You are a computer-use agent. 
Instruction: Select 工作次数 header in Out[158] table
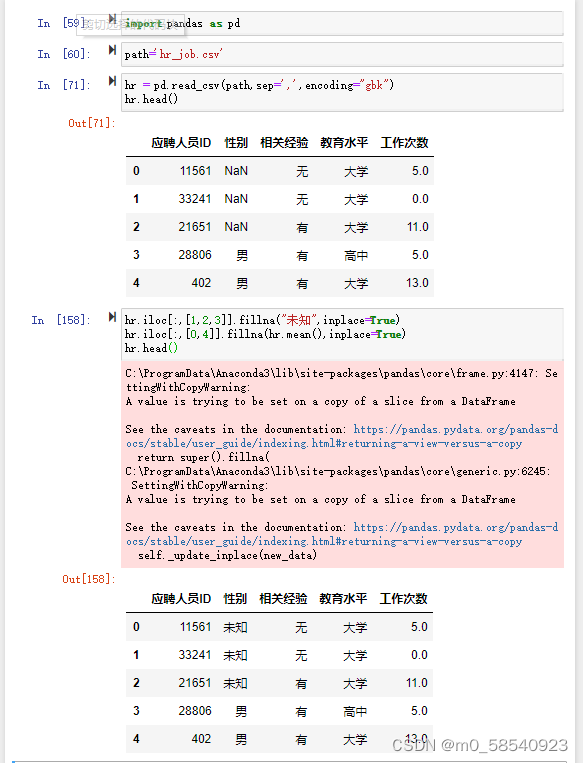tap(403, 599)
